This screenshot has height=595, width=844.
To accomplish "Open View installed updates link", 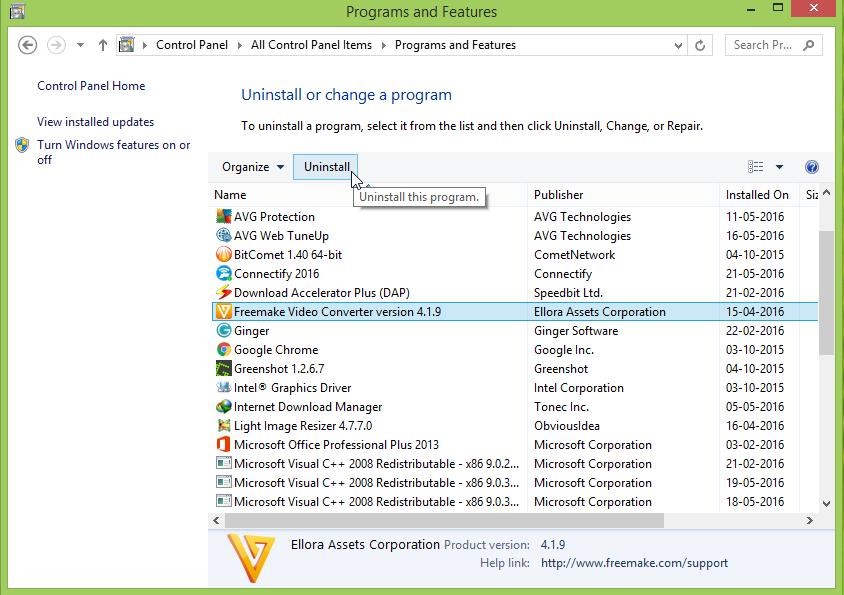I will 95,122.
